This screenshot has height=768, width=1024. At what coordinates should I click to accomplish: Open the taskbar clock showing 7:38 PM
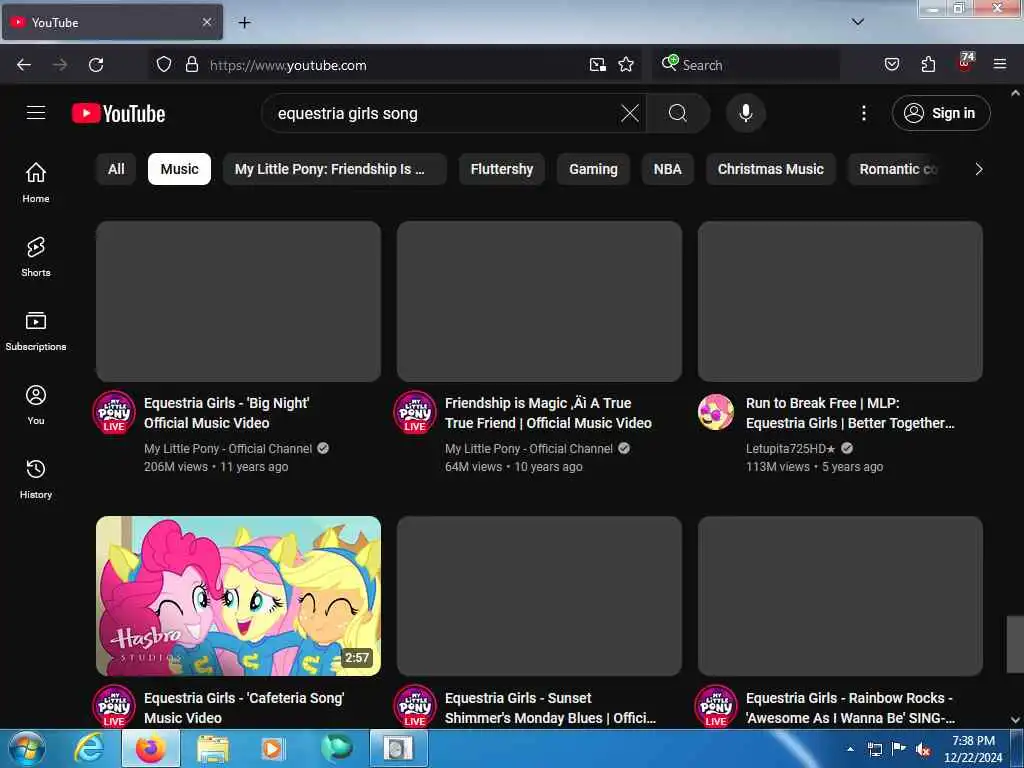pos(973,749)
